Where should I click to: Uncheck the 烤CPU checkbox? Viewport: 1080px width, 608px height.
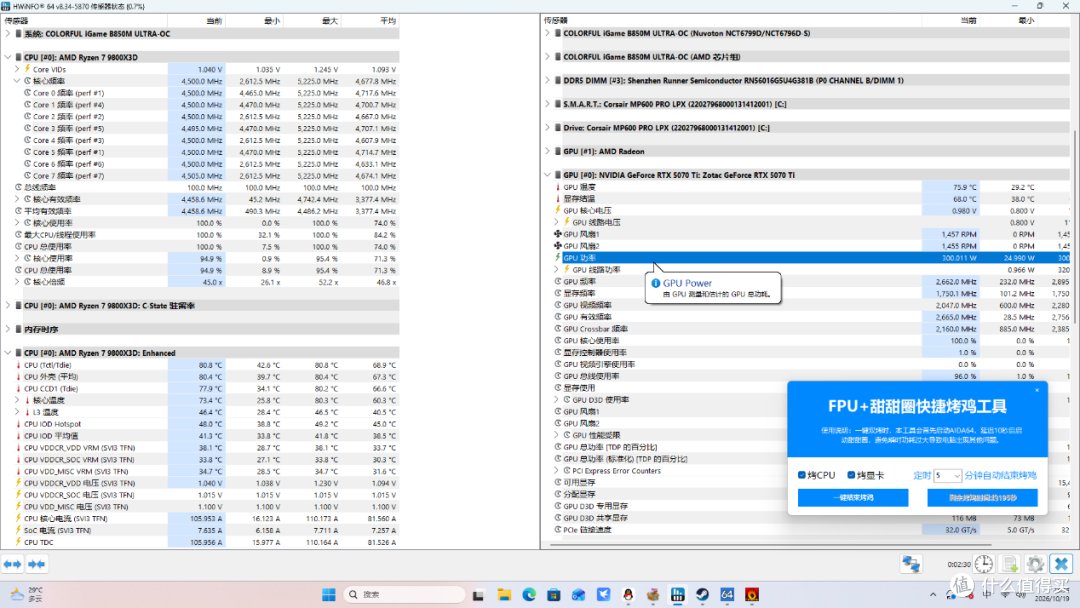[x=802, y=475]
